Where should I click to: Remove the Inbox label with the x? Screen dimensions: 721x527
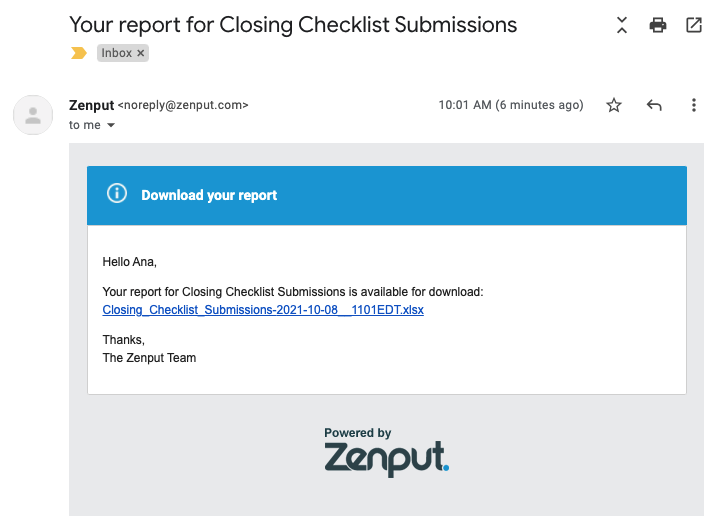pyautogui.click(x=141, y=53)
